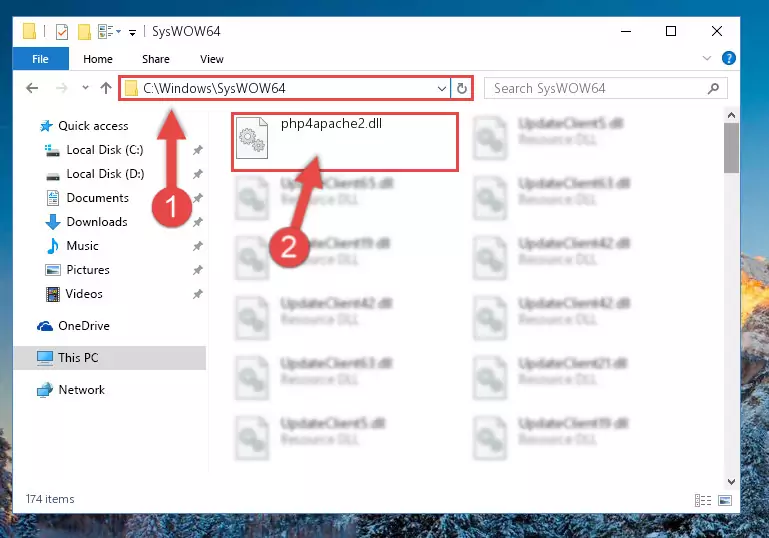Switch to Details view icon in status bar
This screenshot has height=538, width=769.
tap(703, 500)
